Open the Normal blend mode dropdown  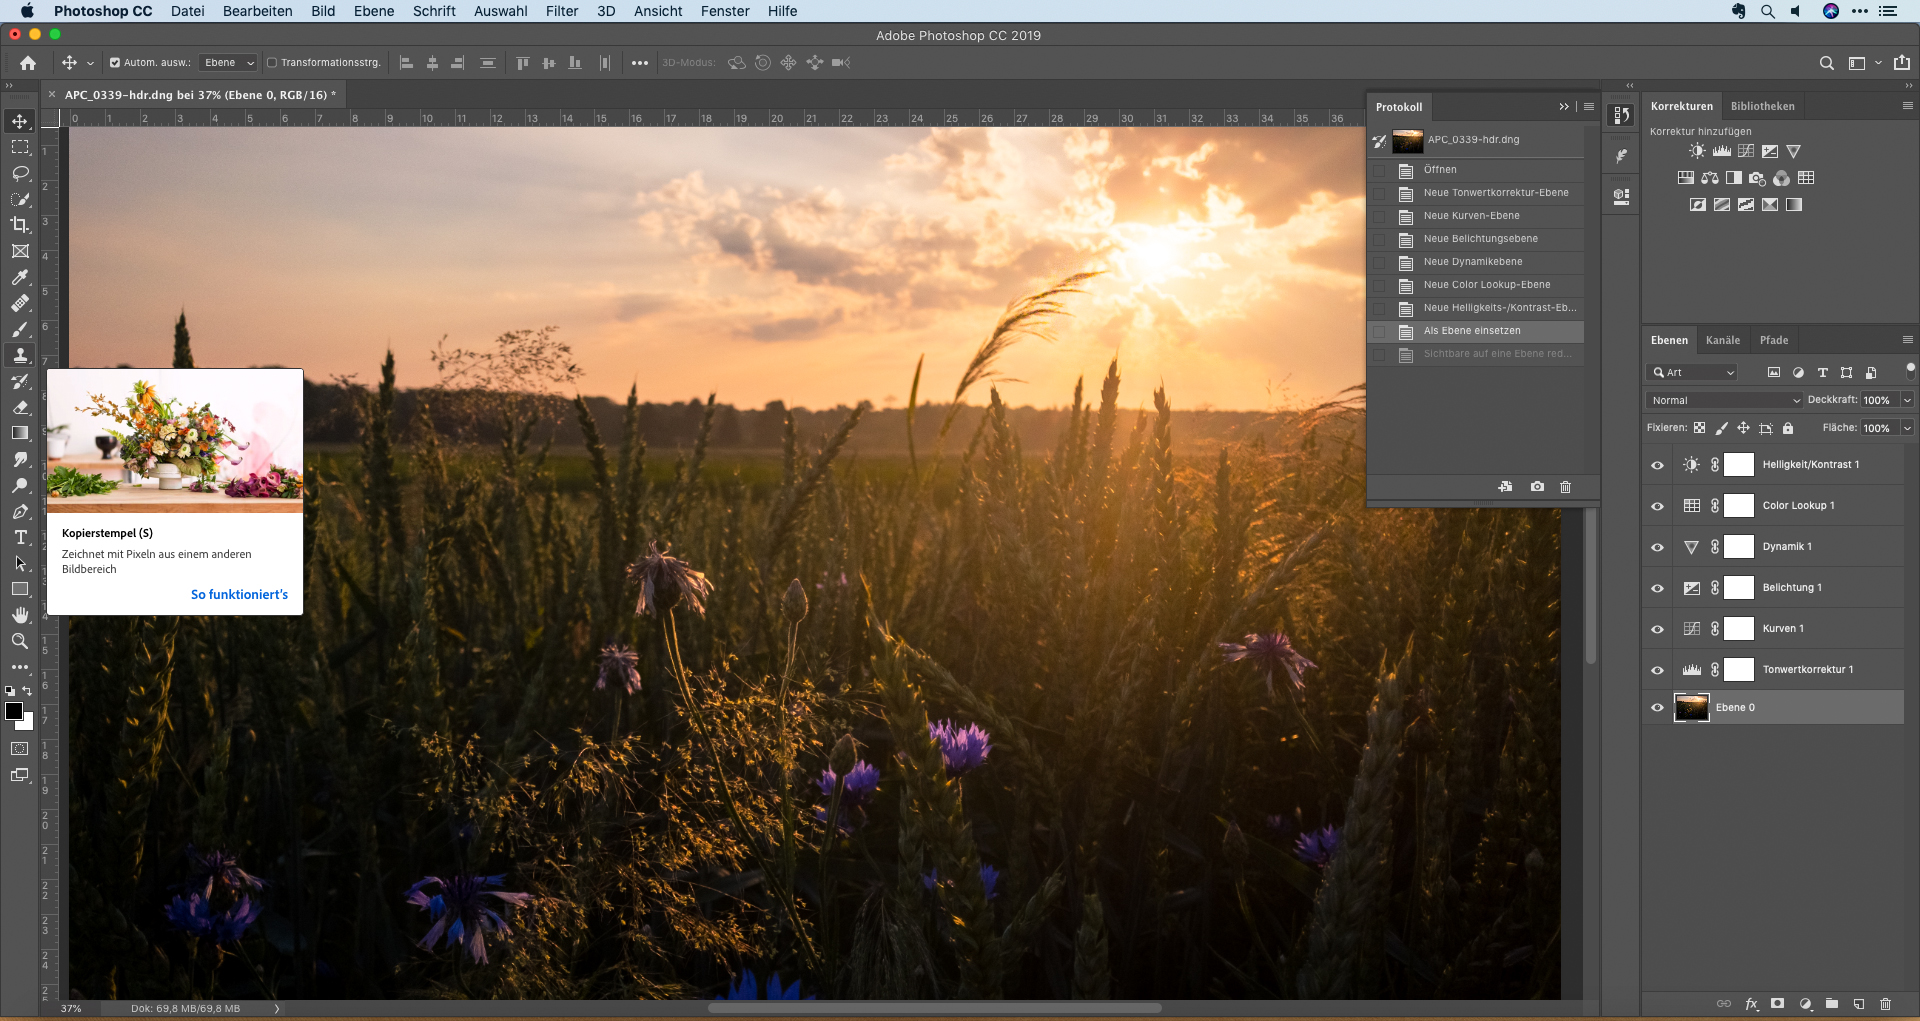click(x=1724, y=400)
